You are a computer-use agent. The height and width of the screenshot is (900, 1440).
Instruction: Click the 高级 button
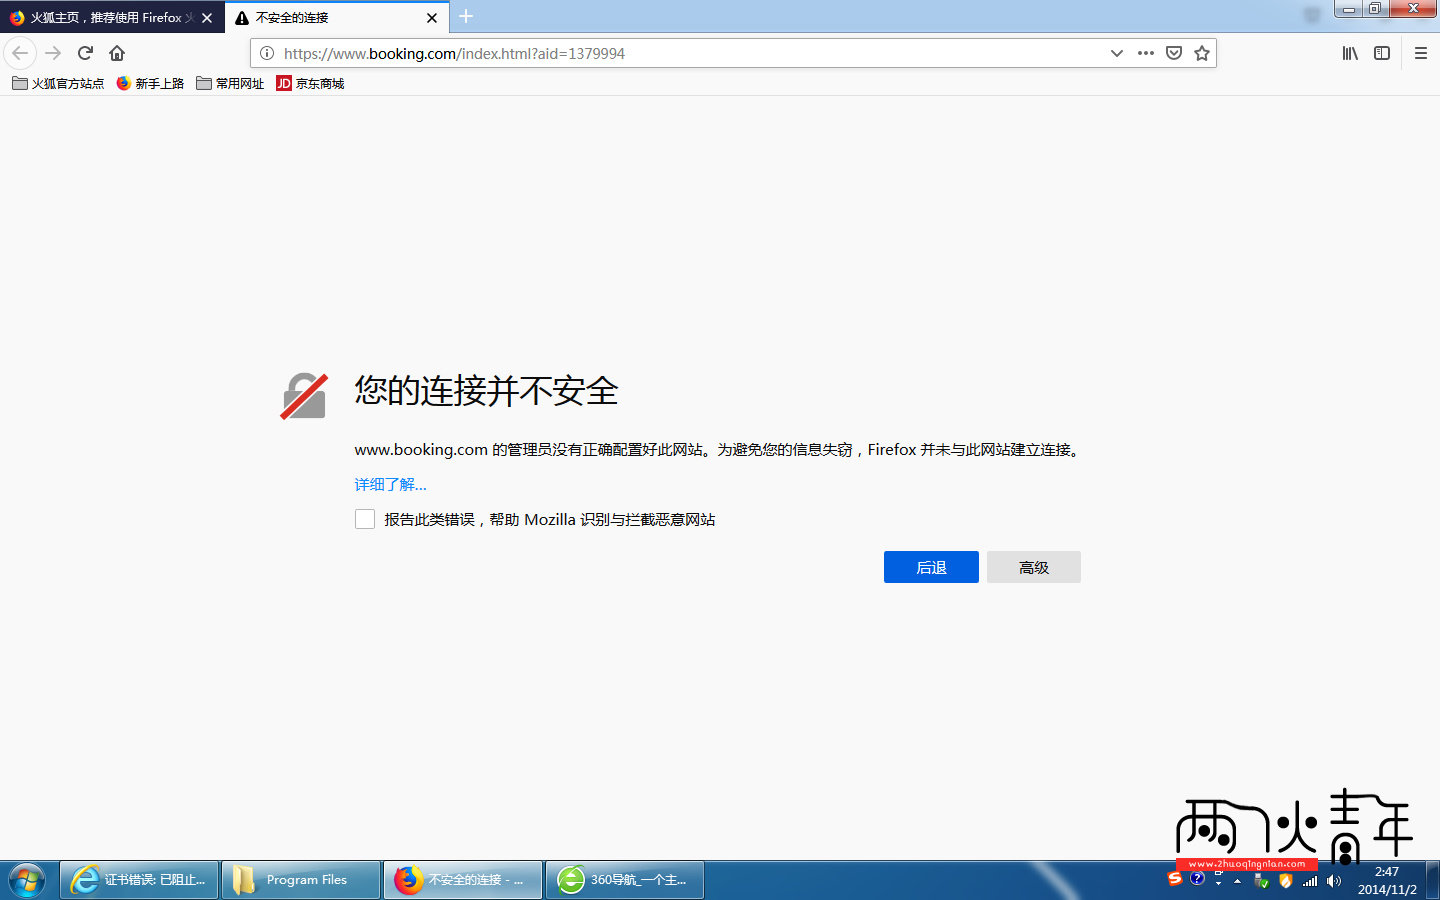1034,567
